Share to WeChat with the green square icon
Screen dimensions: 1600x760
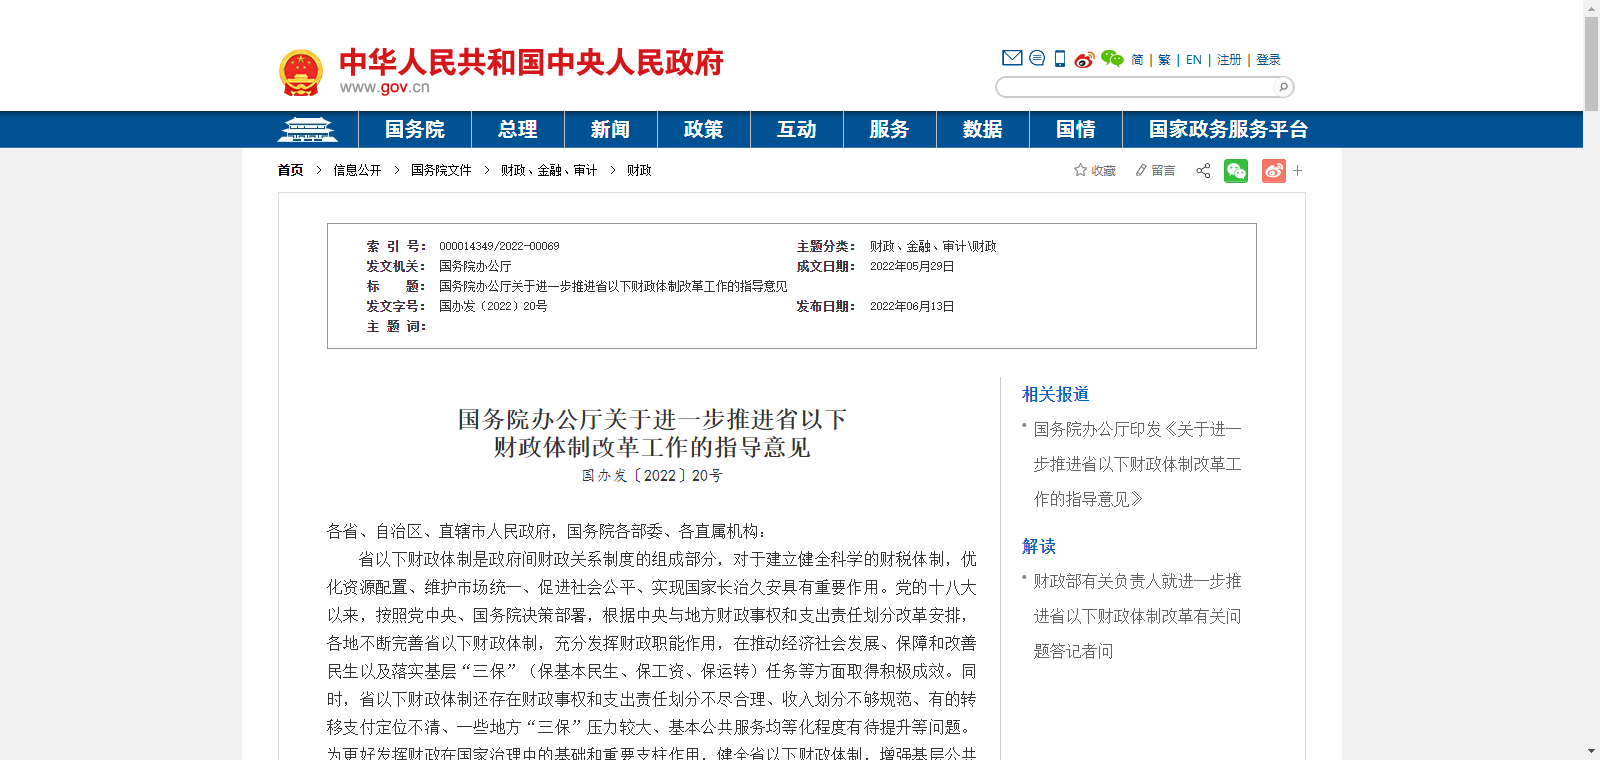click(x=1236, y=171)
